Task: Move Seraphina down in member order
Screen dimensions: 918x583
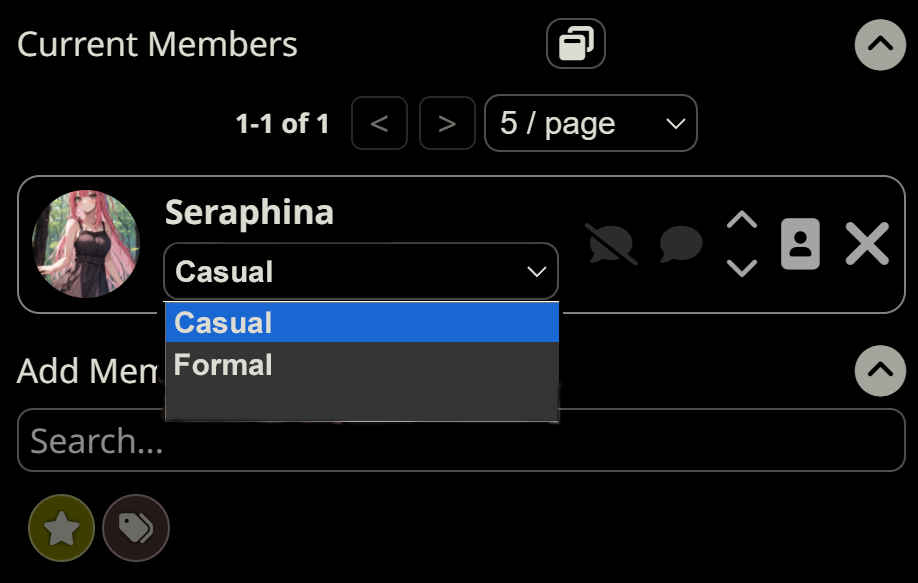Action: [740, 268]
